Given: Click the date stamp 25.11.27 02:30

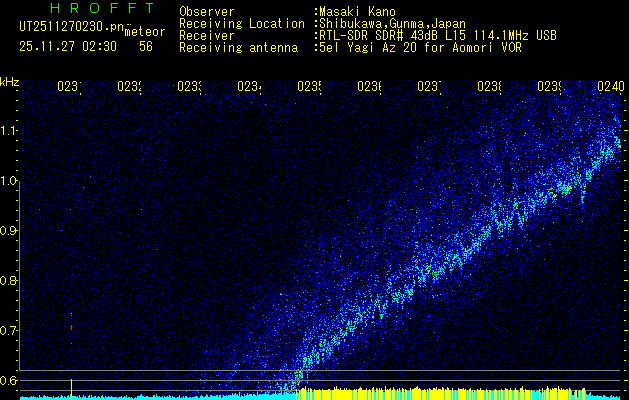Looking at the screenshot, I should (x=68, y=47).
